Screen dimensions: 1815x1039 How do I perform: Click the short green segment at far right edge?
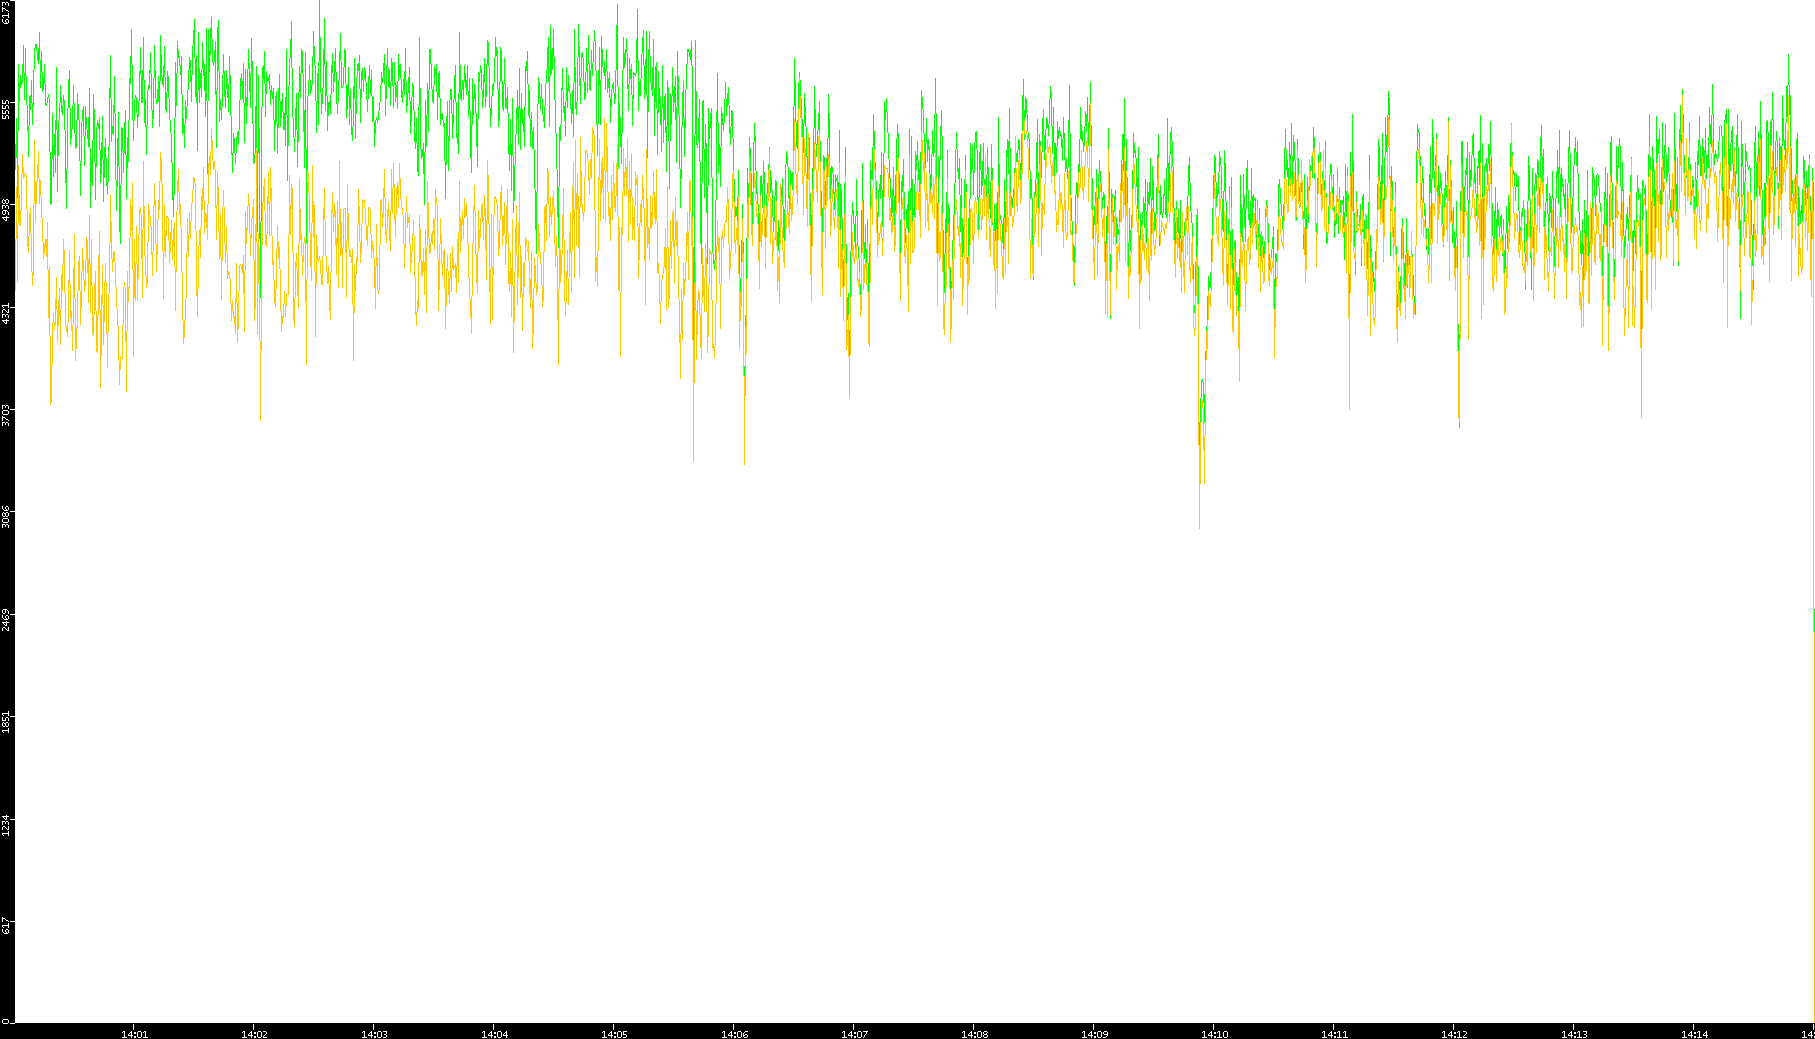pos(1813,620)
